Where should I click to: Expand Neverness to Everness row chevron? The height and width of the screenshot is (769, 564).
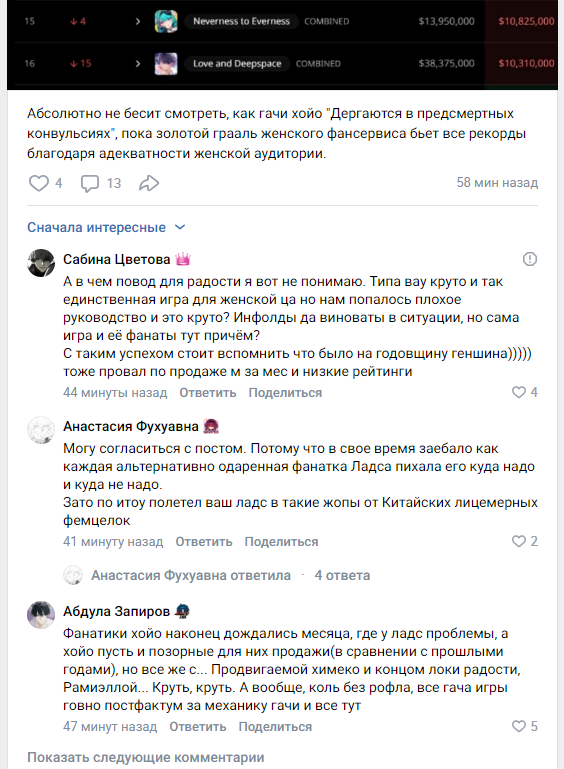138,21
